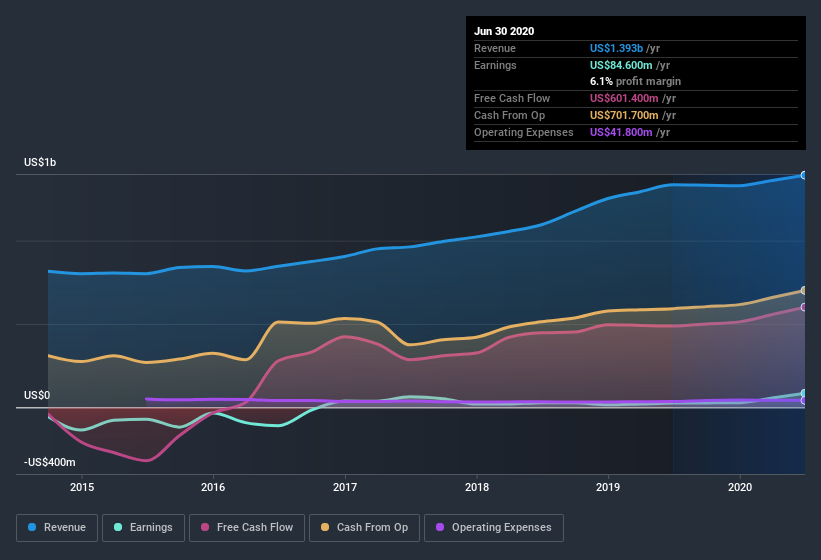Screen dimensions: 821x560
Task: Click the Jun 30 2020 tooltip date
Action: [504, 31]
